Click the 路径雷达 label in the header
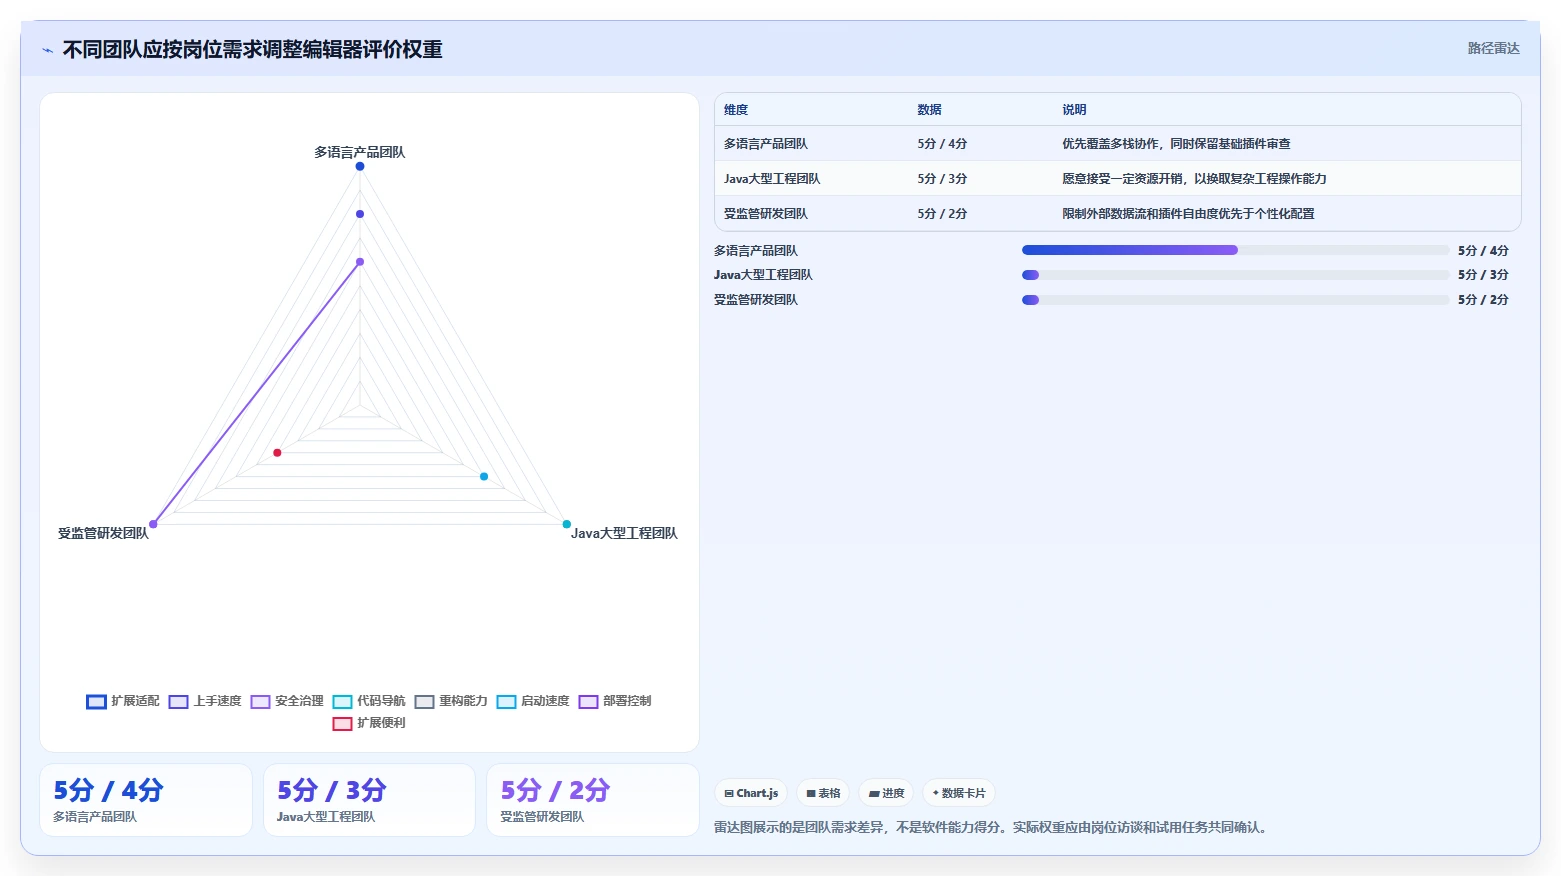Screen dimensions: 1561x876 click(1493, 48)
